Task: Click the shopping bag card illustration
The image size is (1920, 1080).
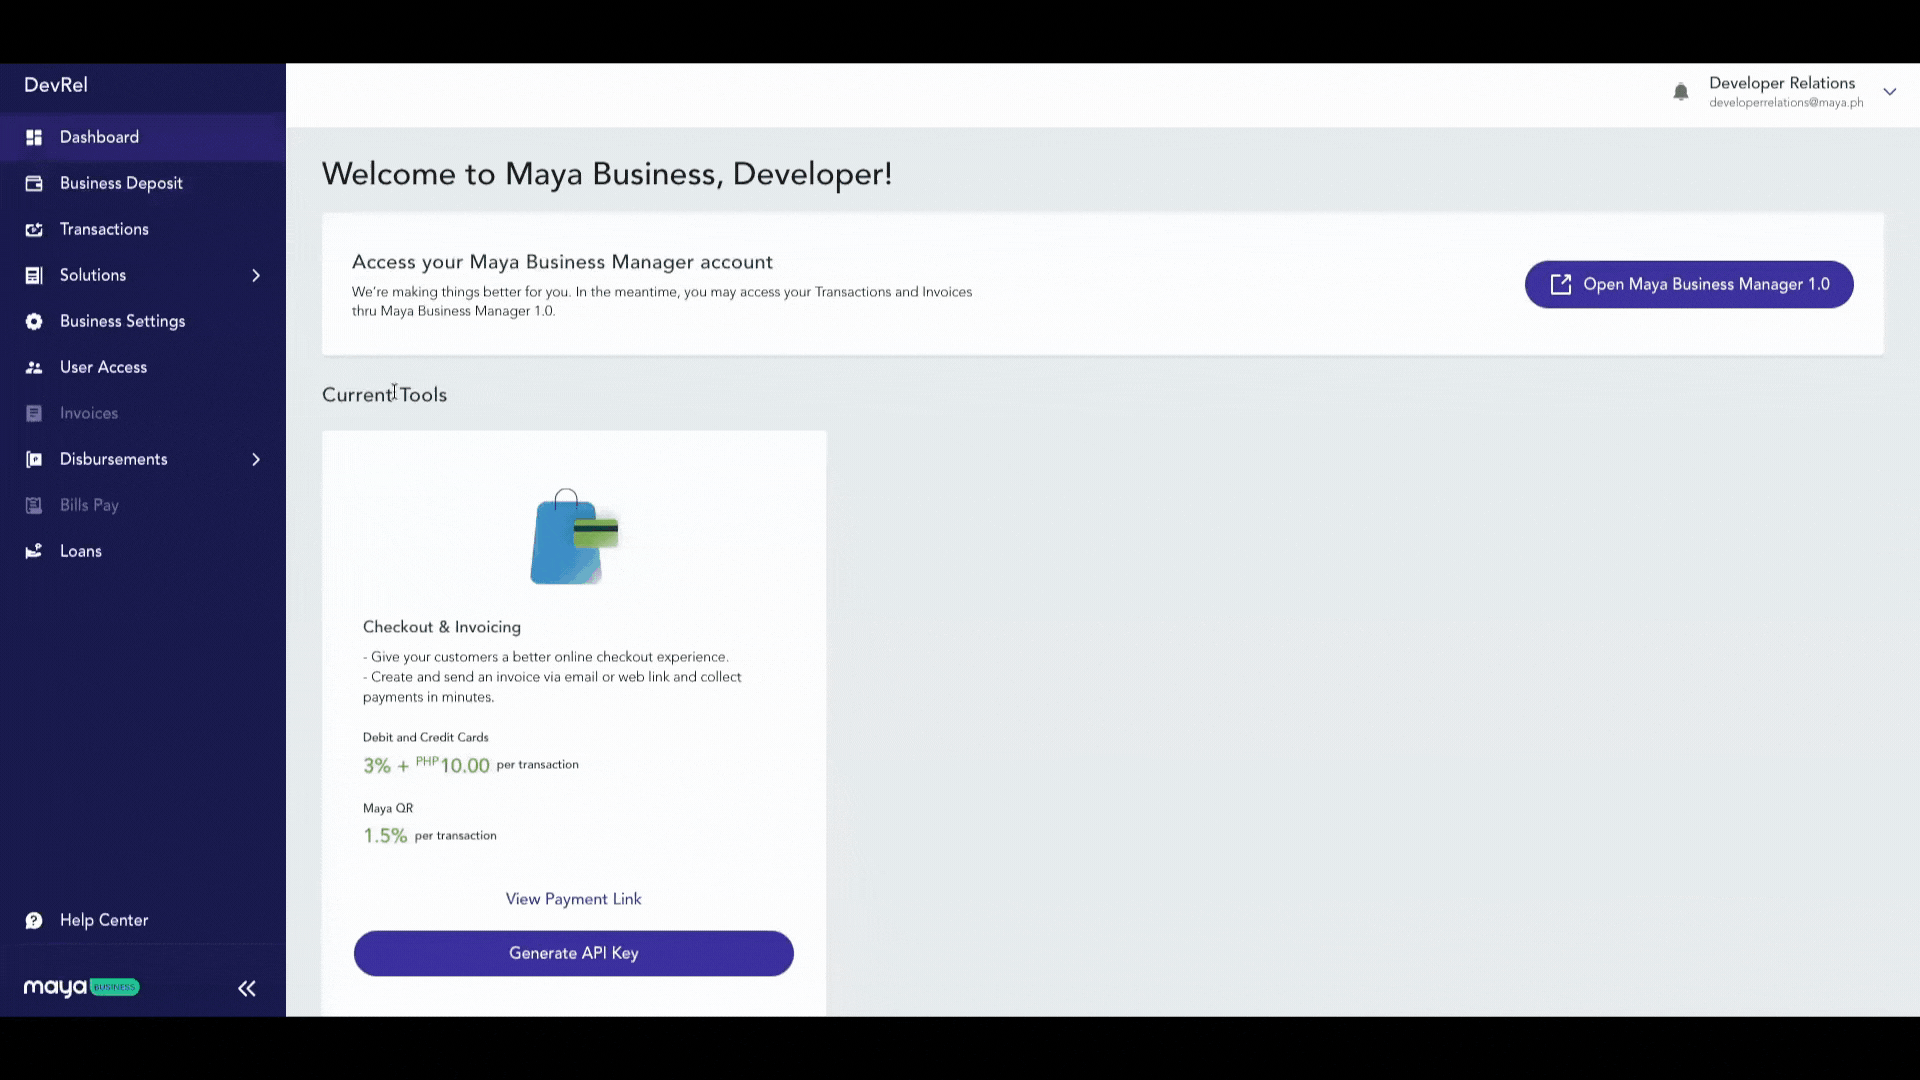Action: click(574, 537)
